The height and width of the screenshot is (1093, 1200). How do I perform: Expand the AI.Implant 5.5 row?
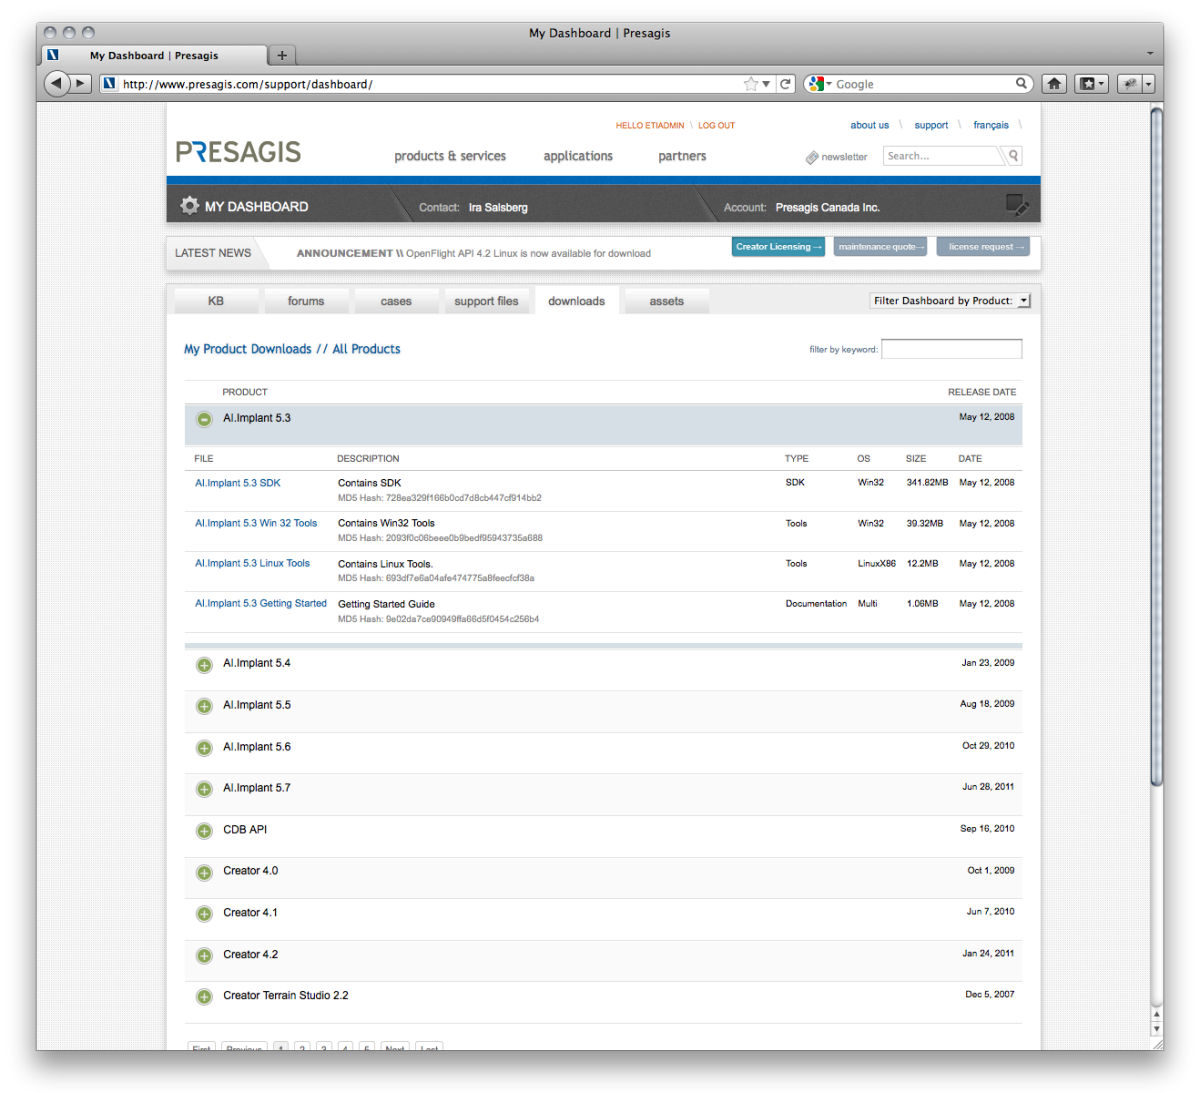pyautogui.click(x=204, y=706)
